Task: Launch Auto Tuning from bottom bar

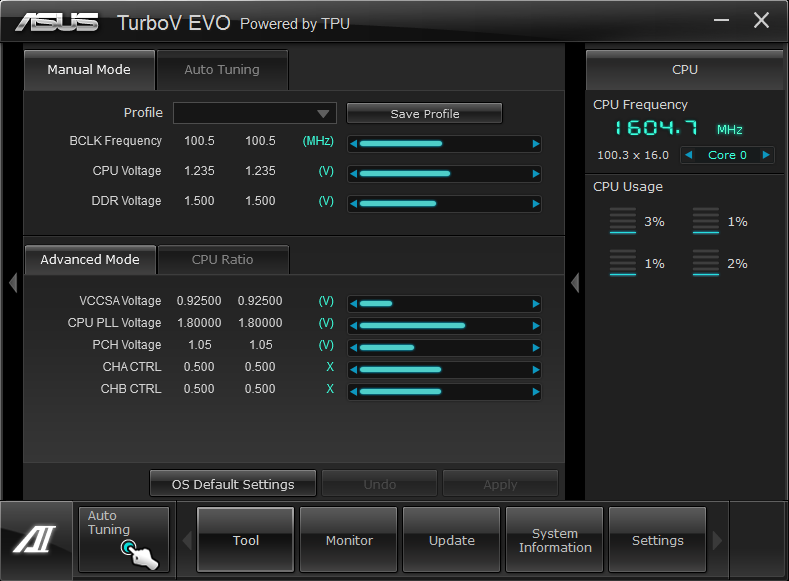Action: [124, 539]
